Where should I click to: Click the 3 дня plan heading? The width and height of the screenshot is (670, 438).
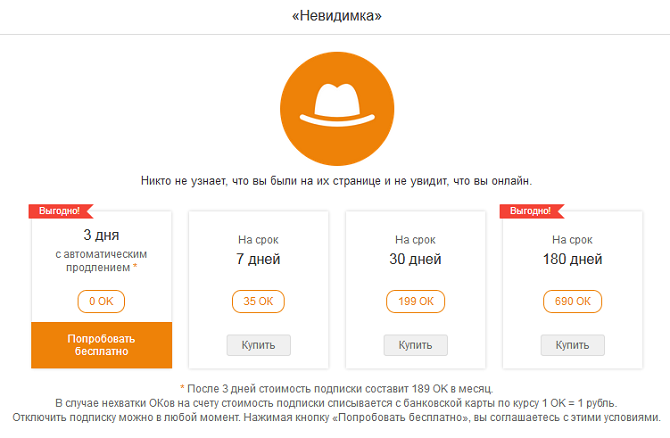pyautogui.click(x=101, y=235)
